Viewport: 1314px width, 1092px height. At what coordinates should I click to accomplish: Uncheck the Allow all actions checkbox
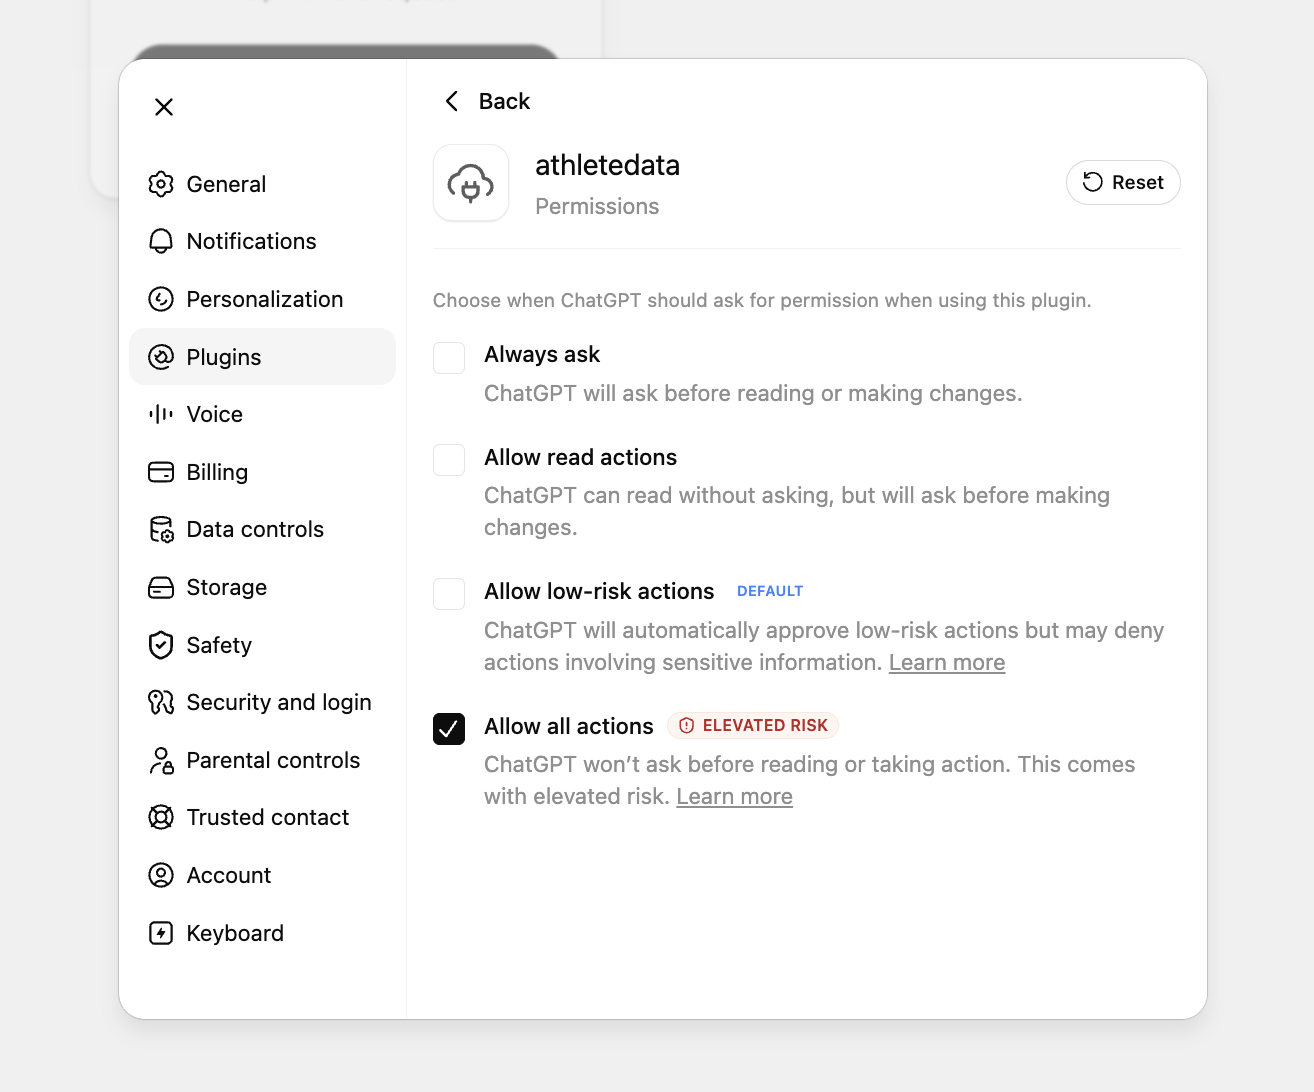[449, 729]
